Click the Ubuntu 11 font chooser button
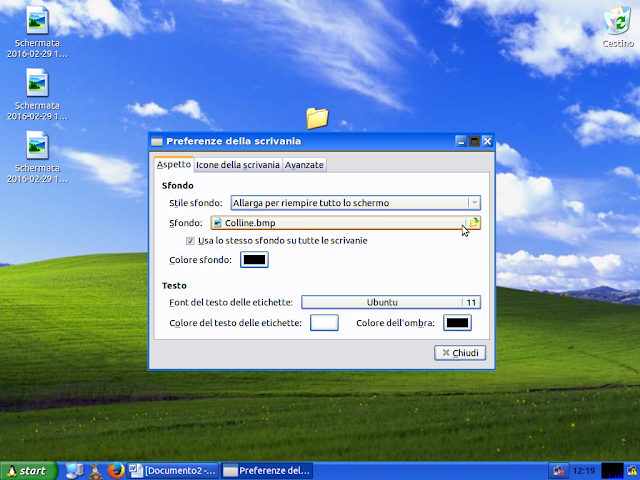 click(391, 302)
